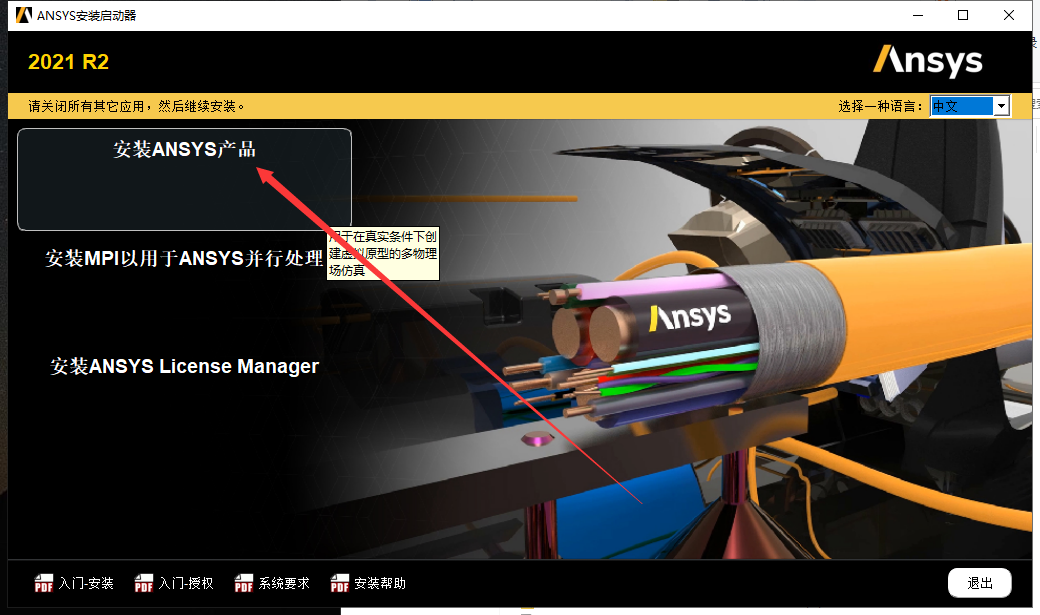Click the red PDF symbol beside 安装帮助
This screenshot has width=1040, height=615.
tap(340, 583)
